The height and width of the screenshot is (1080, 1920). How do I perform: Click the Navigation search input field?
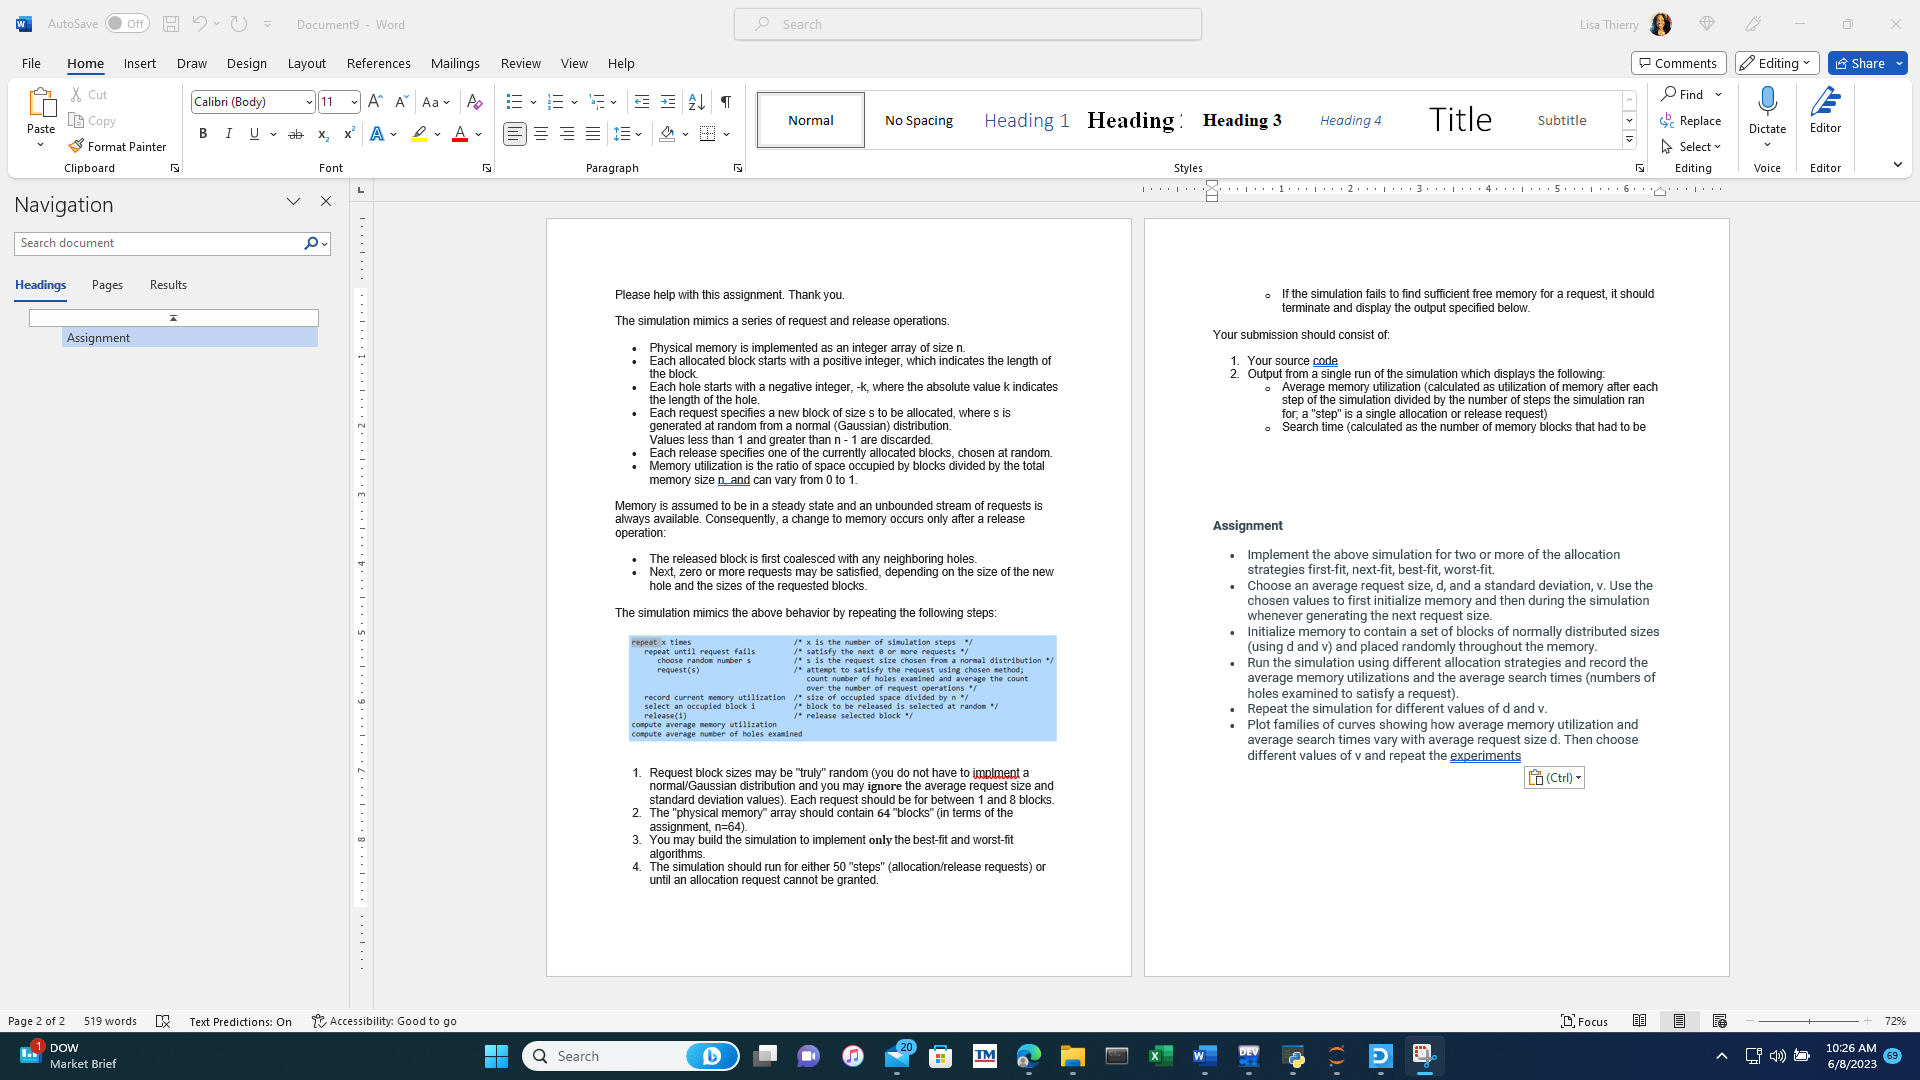point(157,243)
